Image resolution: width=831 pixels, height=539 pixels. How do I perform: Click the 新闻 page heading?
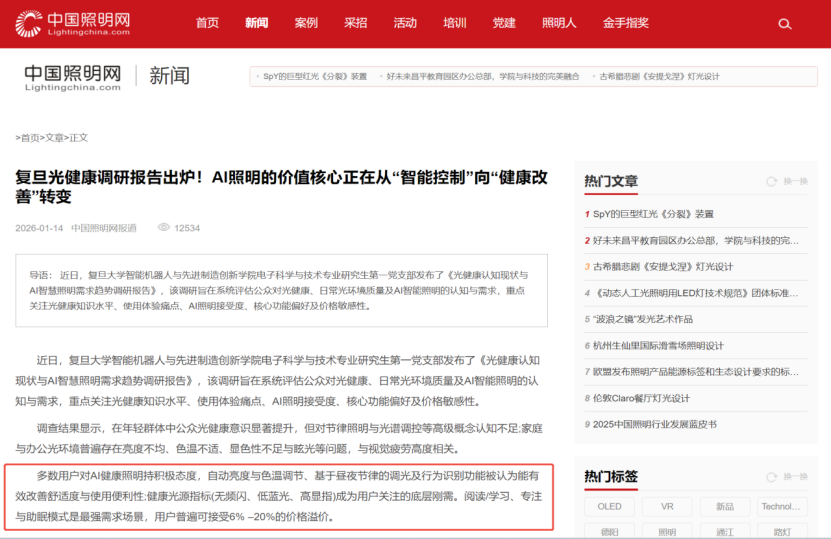pyautogui.click(x=169, y=75)
